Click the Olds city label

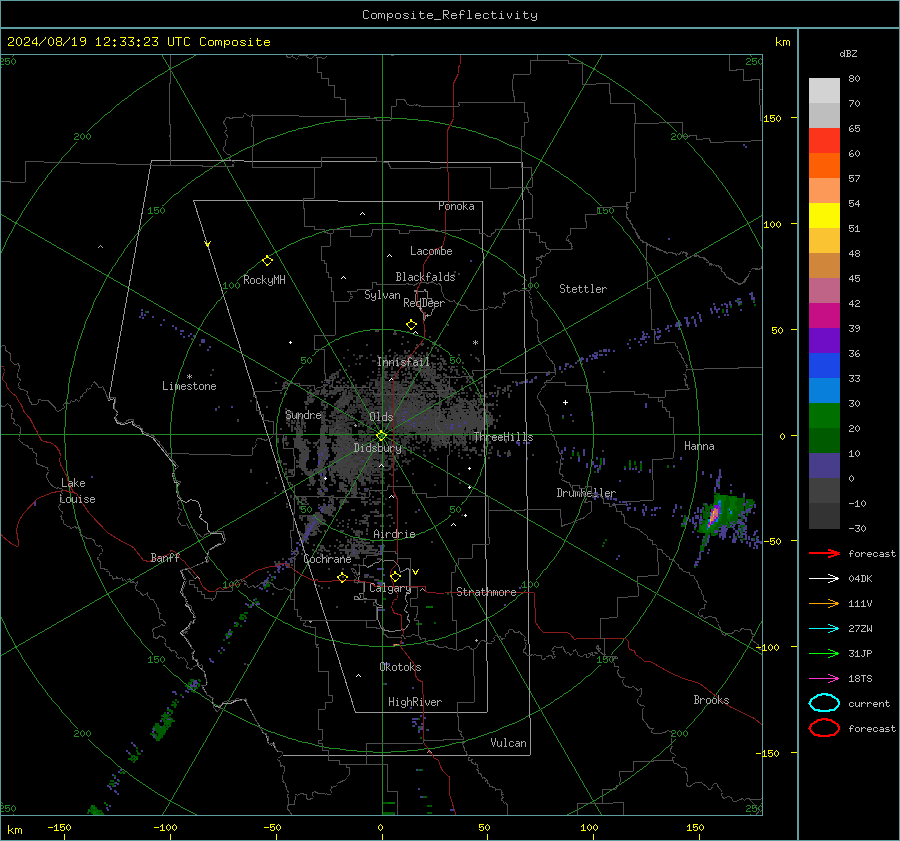(381, 417)
